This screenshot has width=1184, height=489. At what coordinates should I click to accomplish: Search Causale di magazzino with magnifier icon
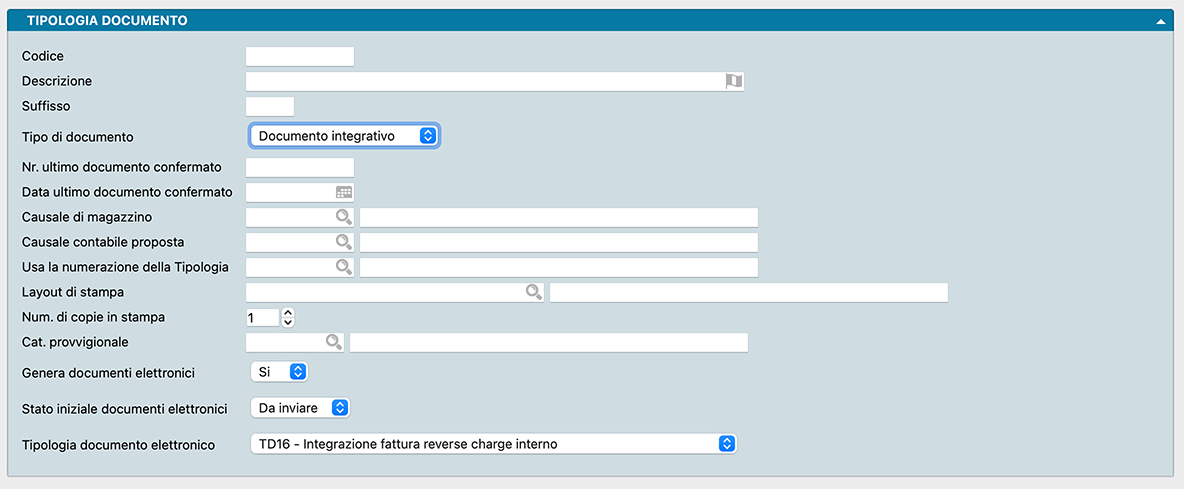click(343, 217)
